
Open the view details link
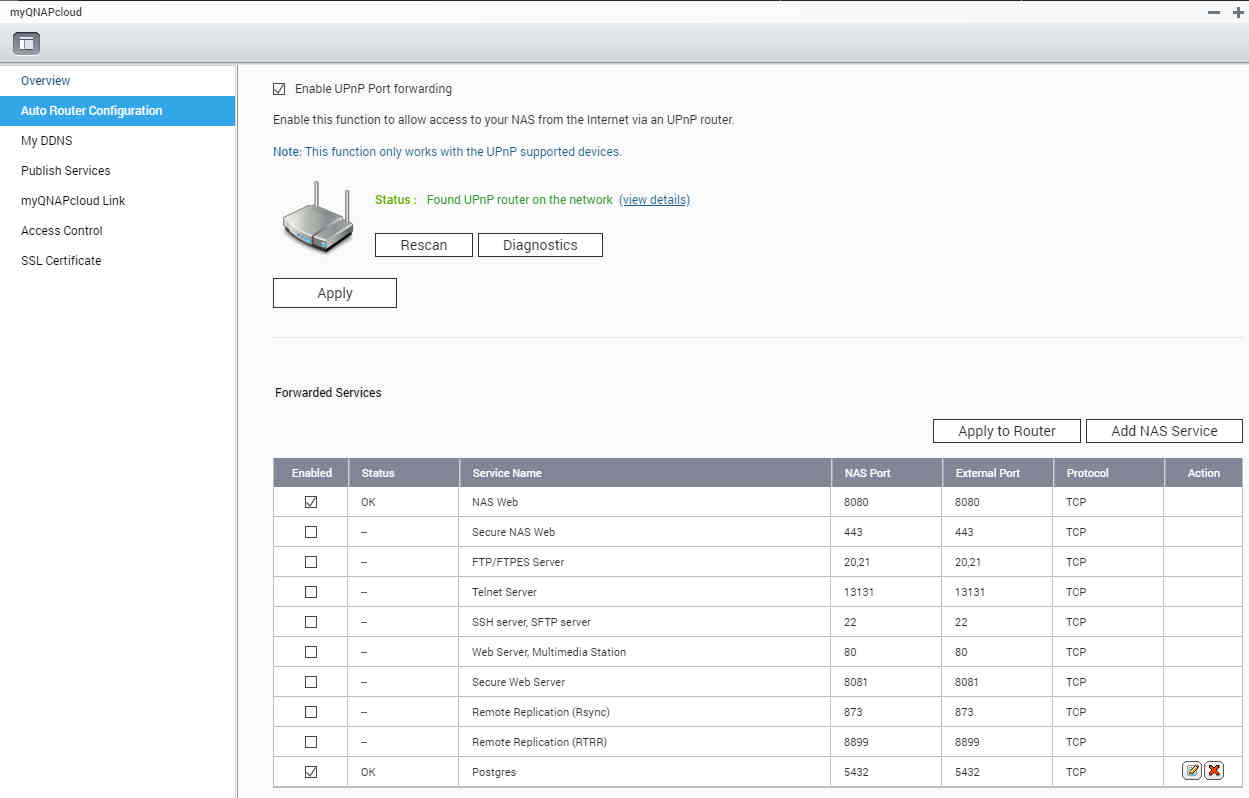click(654, 200)
